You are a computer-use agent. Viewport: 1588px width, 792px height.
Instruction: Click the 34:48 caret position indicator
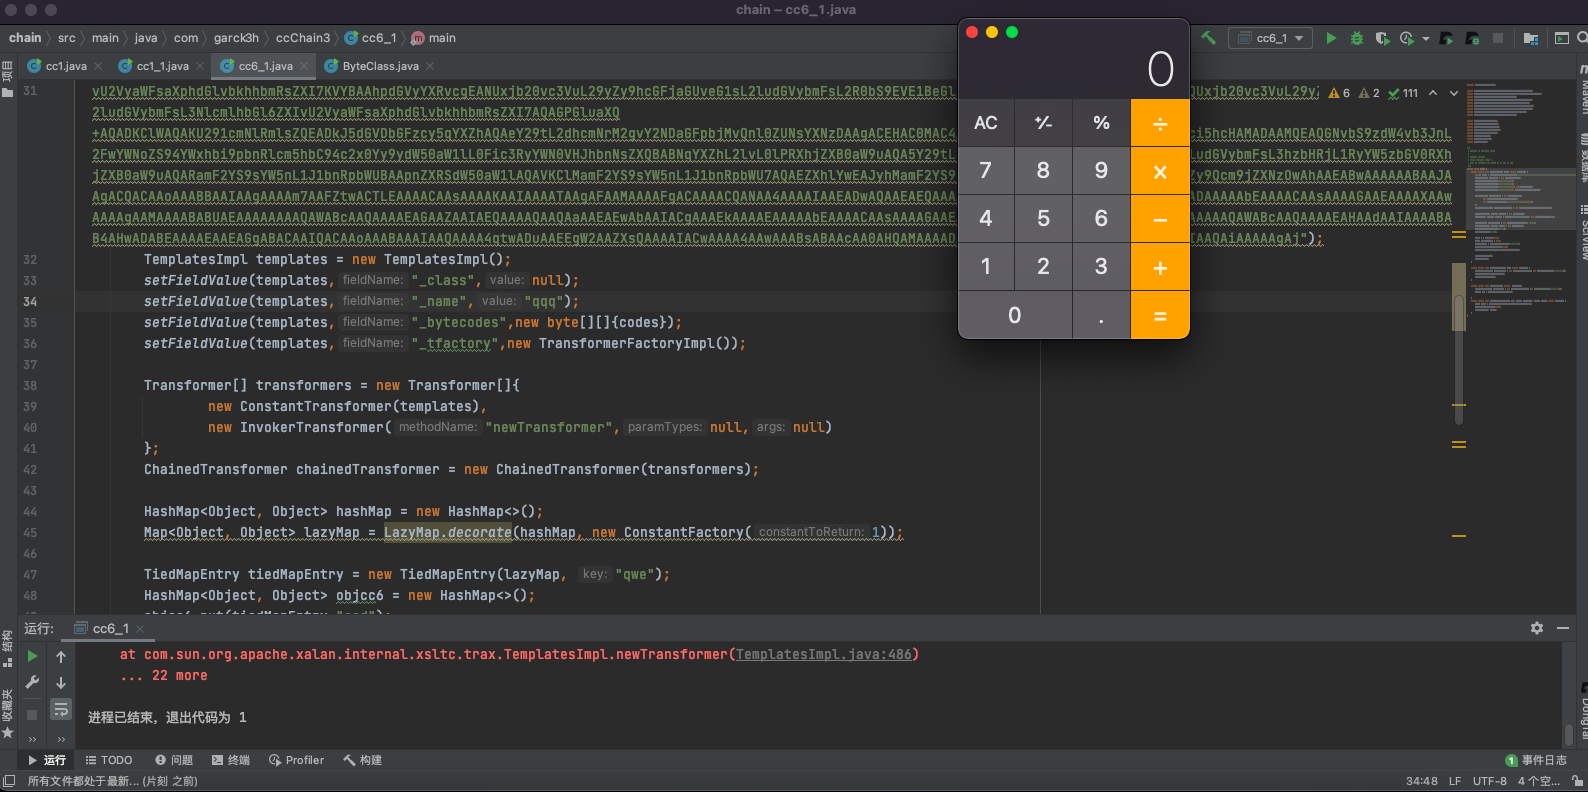pyautogui.click(x=1422, y=781)
